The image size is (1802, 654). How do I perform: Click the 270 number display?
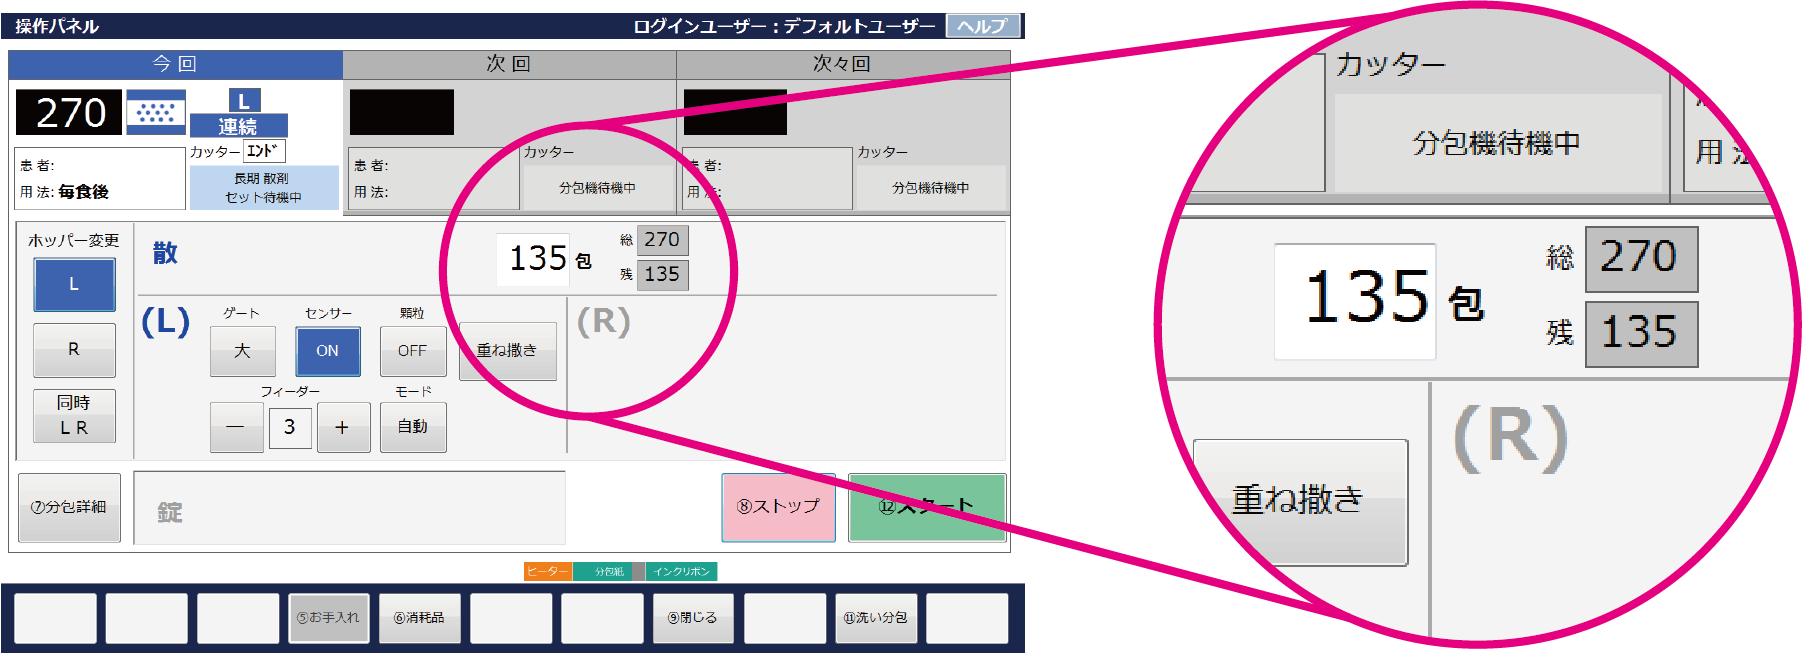69,112
